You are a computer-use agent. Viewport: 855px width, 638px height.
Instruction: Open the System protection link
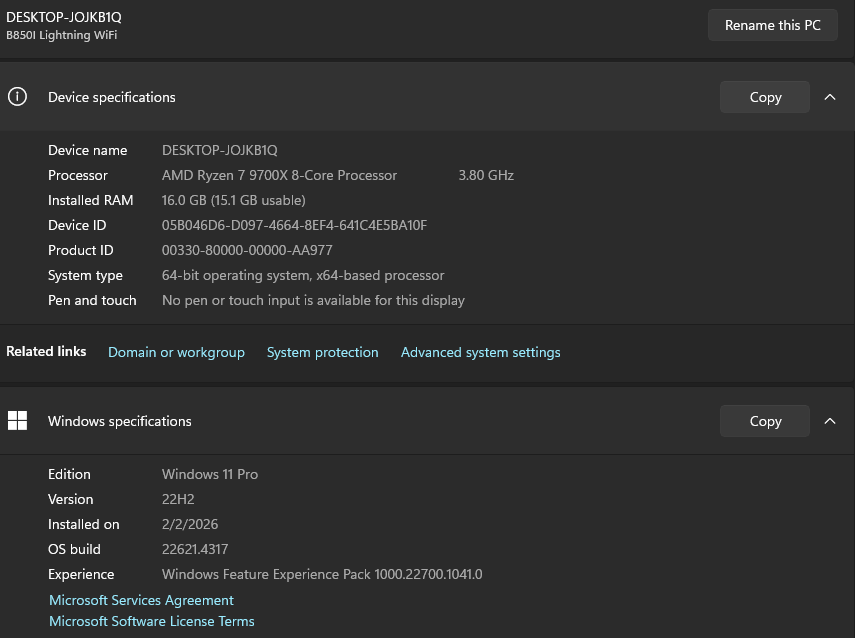point(322,352)
